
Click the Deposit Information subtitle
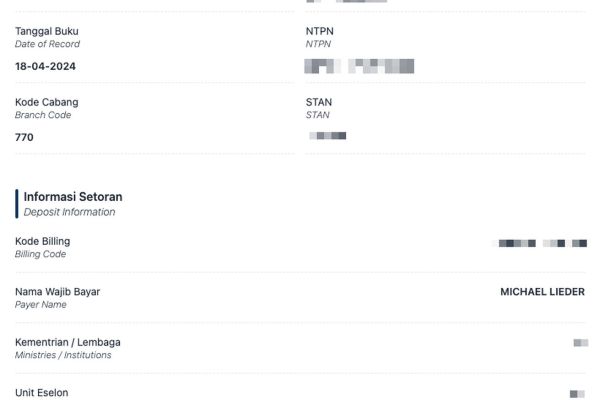click(69, 212)
